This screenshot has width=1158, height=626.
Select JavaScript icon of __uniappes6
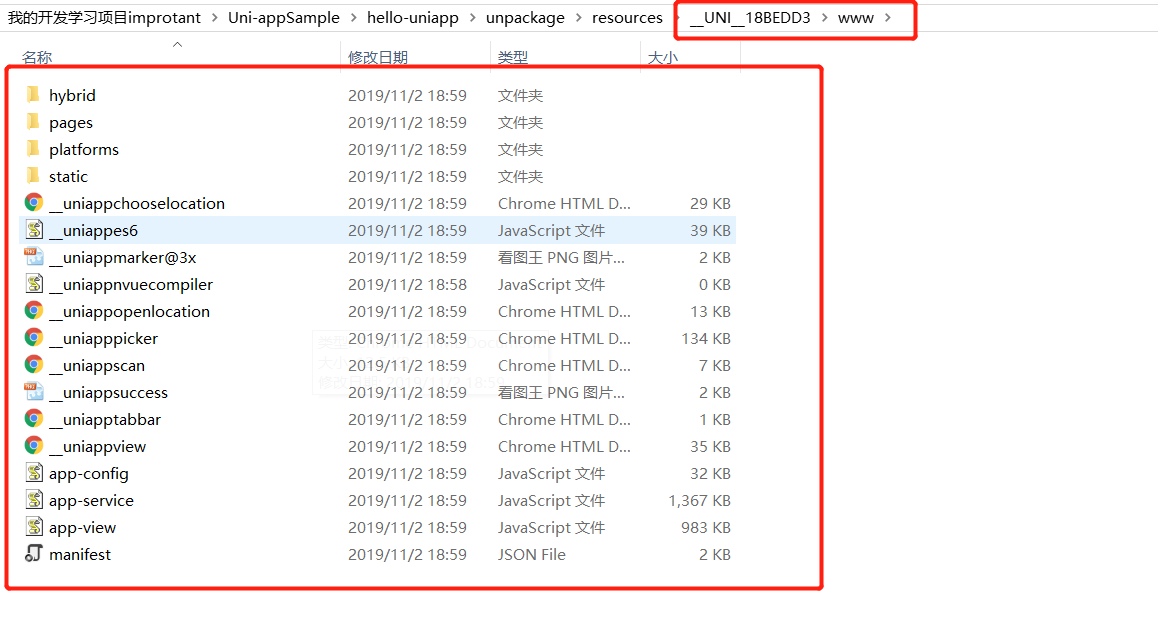[34, 230]
